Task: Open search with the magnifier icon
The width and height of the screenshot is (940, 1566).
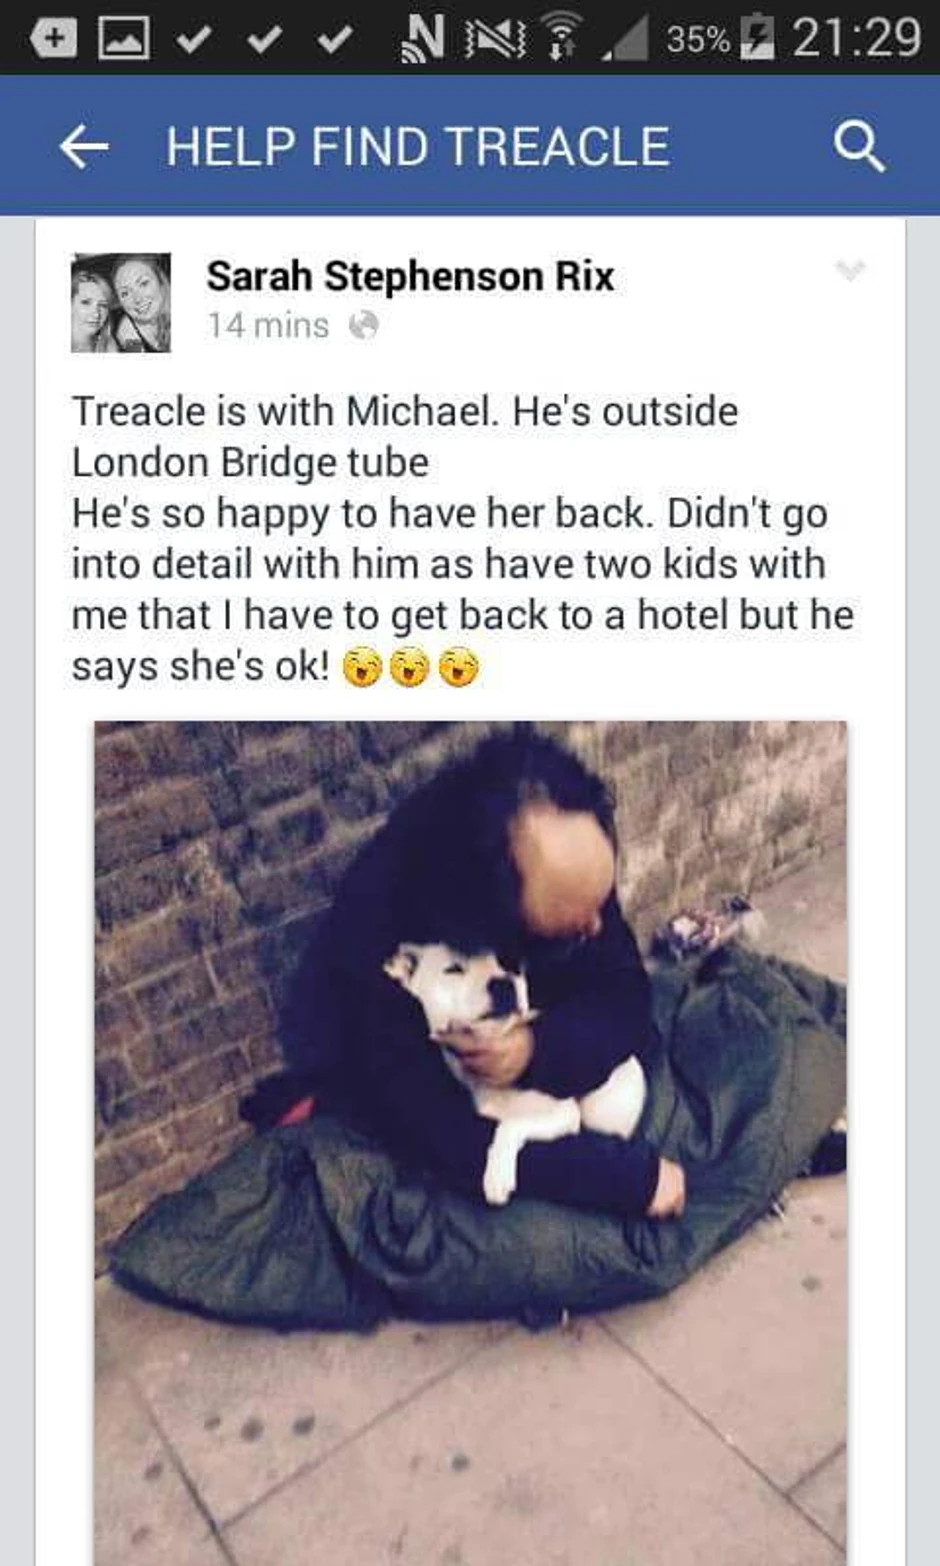Action: [x=859, y=146]
